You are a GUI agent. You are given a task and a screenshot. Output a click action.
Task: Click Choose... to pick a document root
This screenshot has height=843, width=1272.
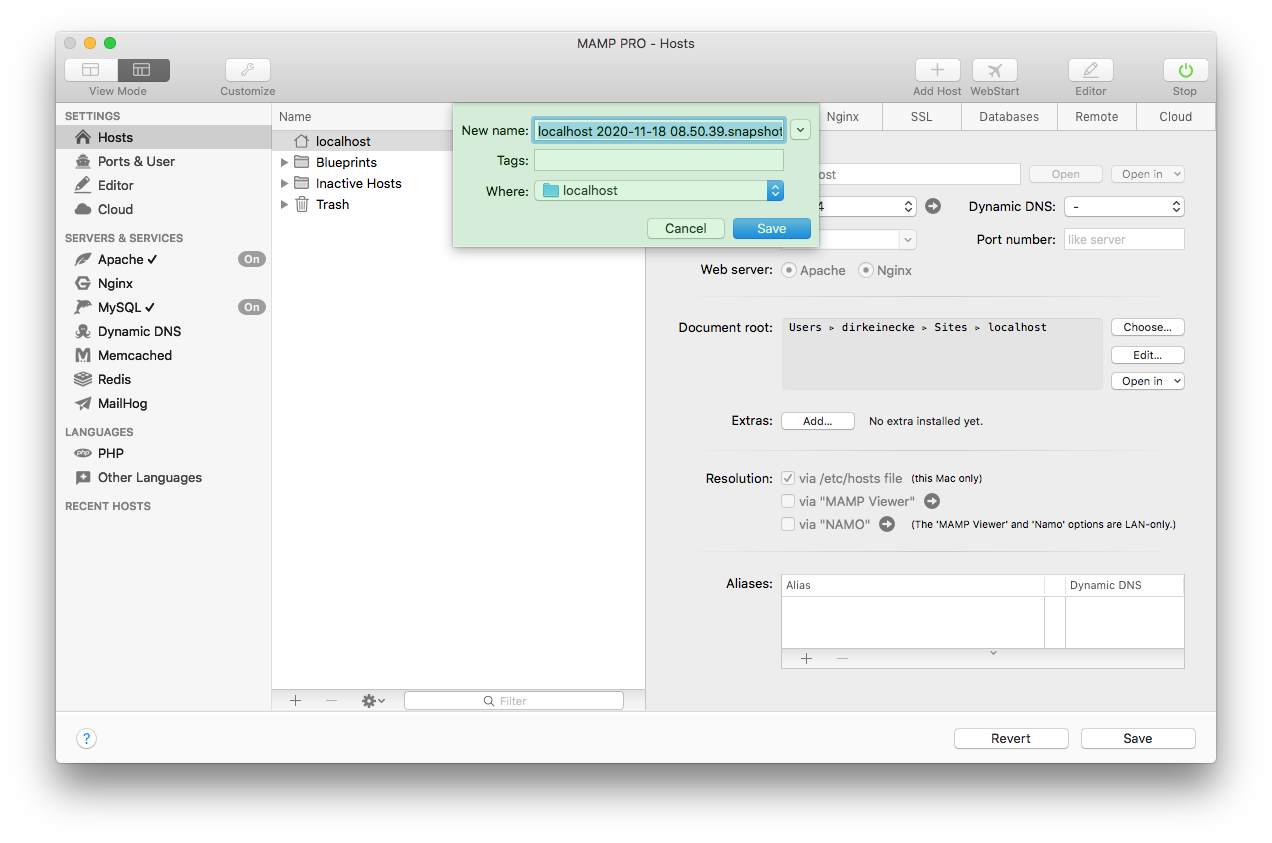[1147, 327]
